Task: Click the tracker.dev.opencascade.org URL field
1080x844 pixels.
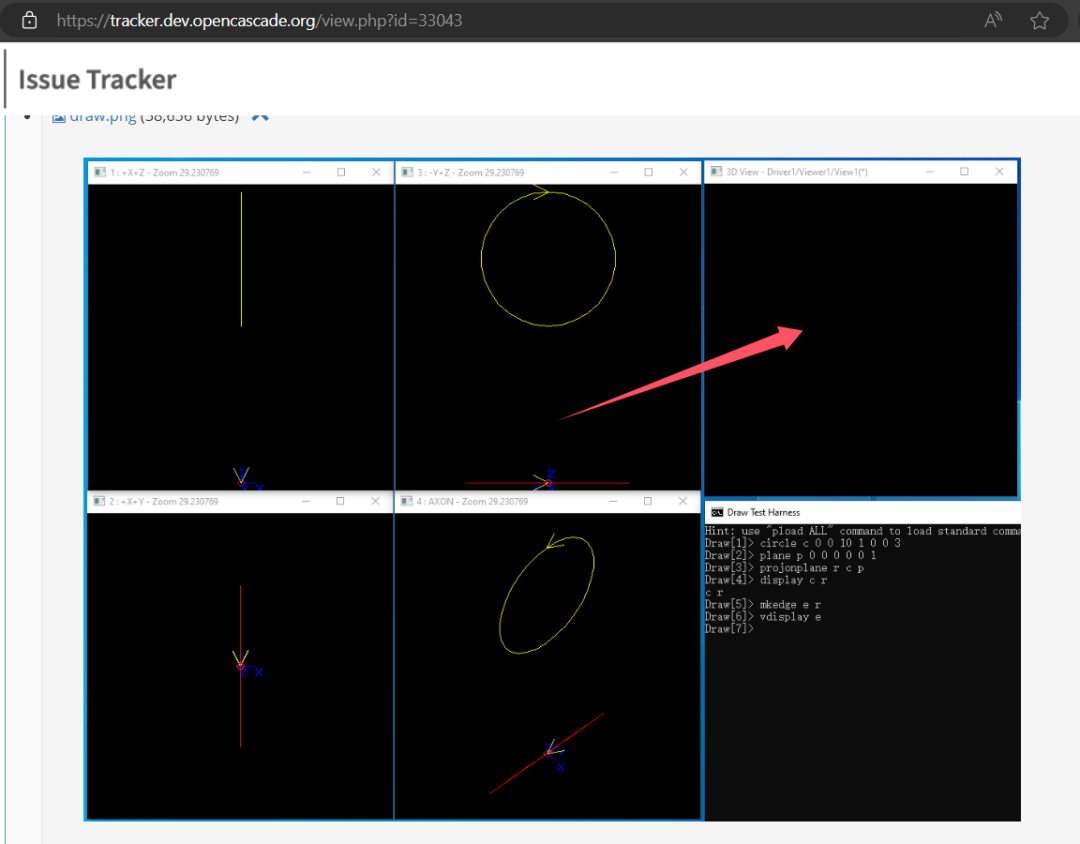Action: tap(259, 21)
